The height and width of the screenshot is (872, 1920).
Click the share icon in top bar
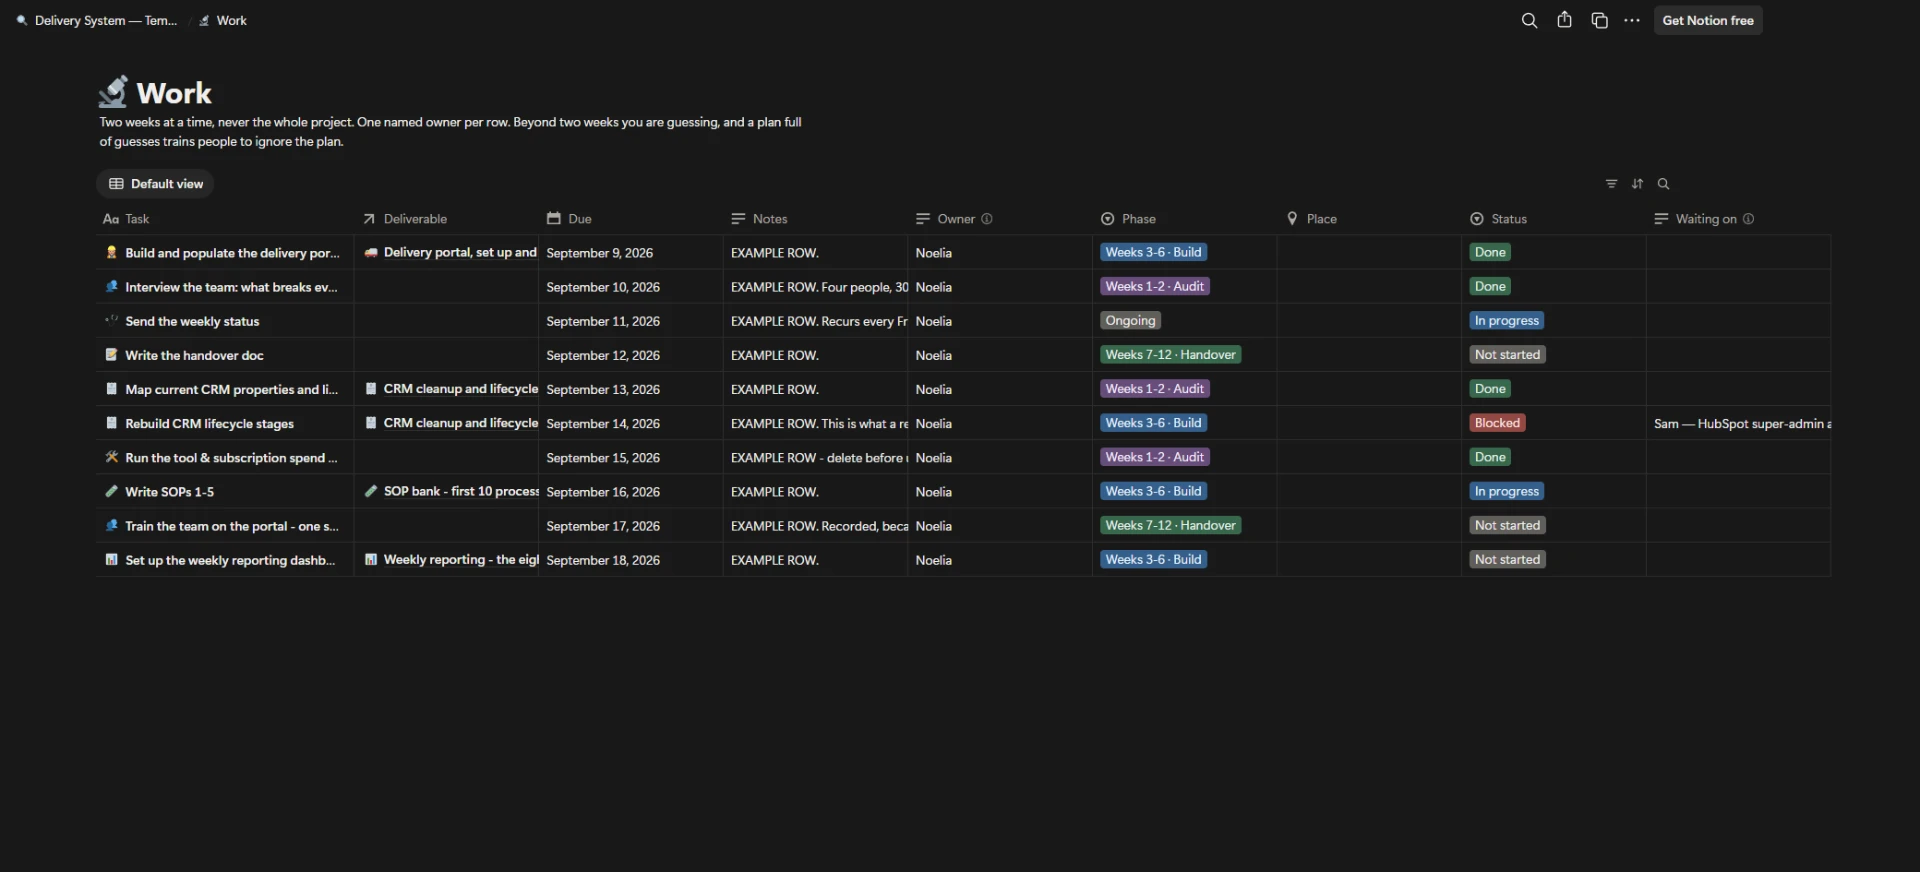click(1564, 20)
